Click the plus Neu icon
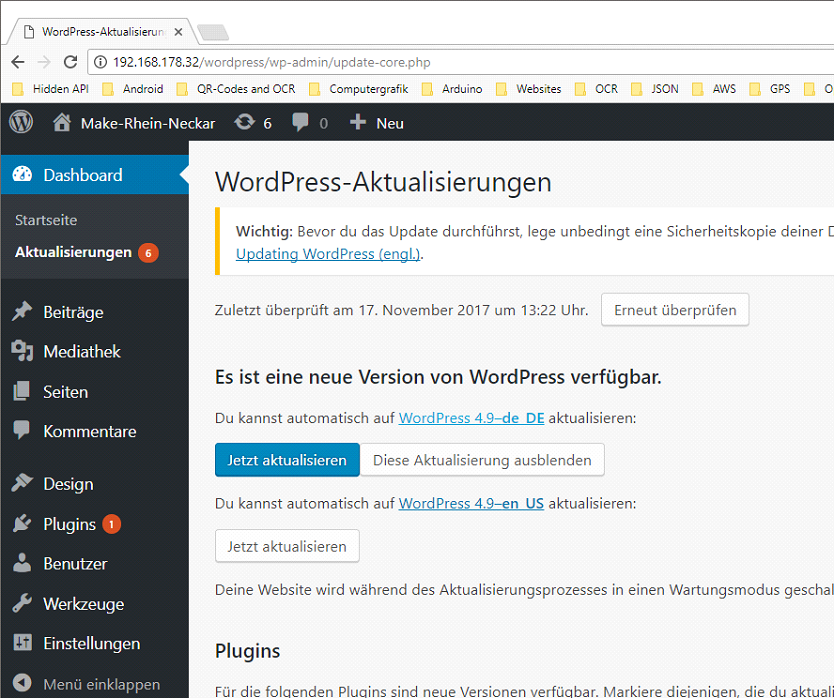The height and width of the screenshot is (698, 834). click(358, 123)
